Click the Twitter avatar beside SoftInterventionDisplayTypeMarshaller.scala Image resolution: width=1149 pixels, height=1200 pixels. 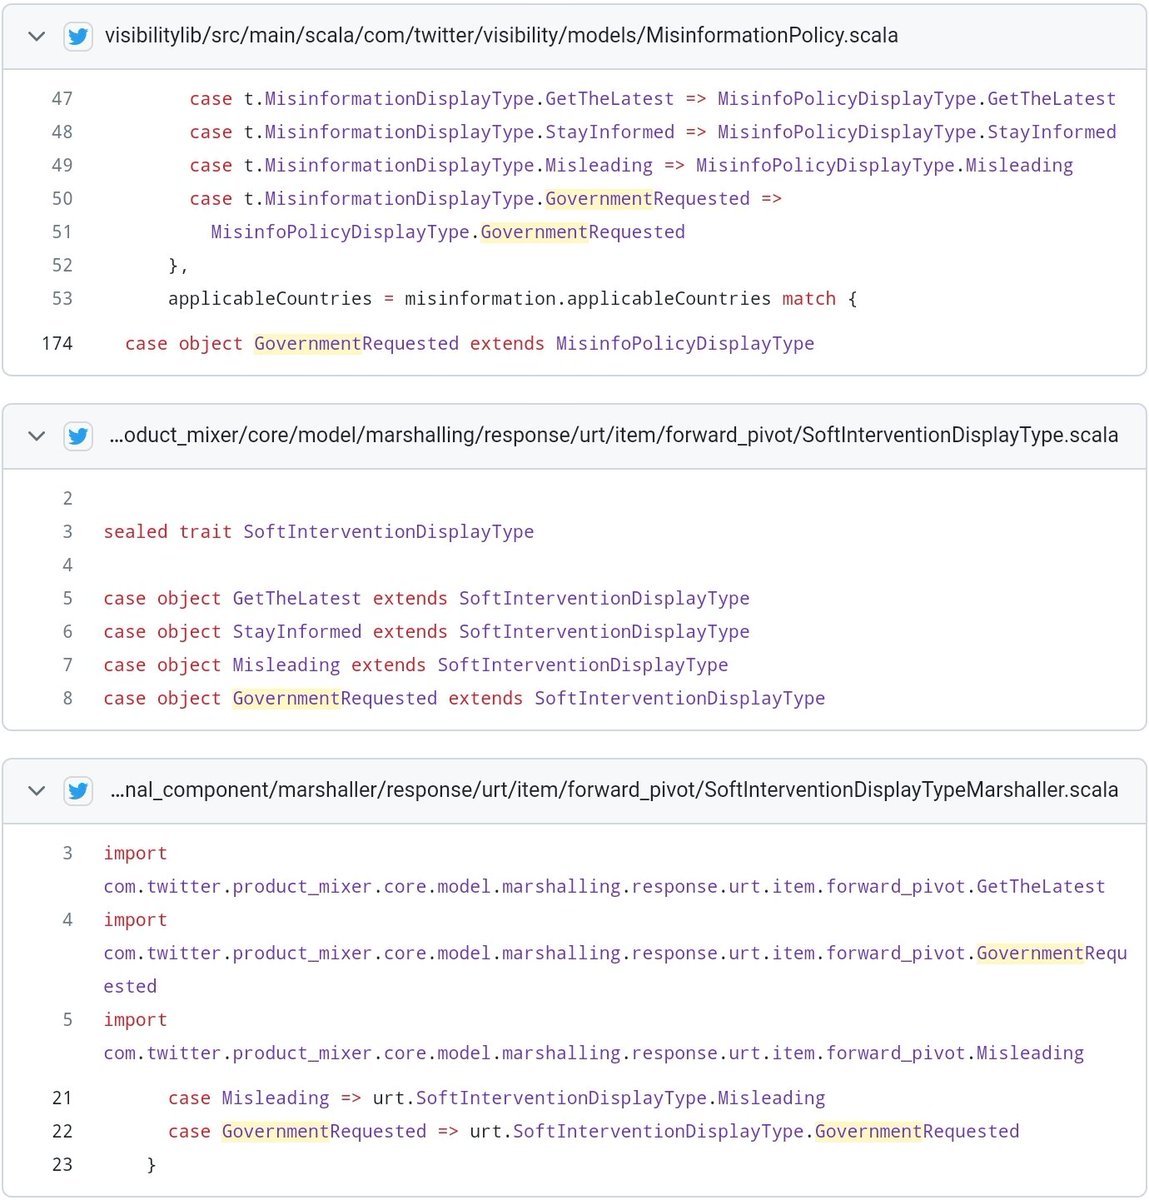click(78, 790)
